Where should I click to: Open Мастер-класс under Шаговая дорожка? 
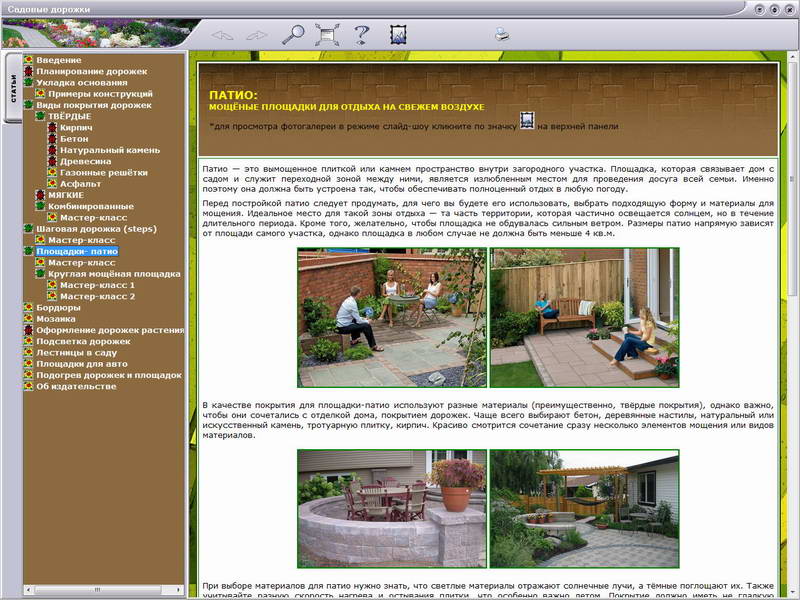pyautogui.click(x=82, y=240)
